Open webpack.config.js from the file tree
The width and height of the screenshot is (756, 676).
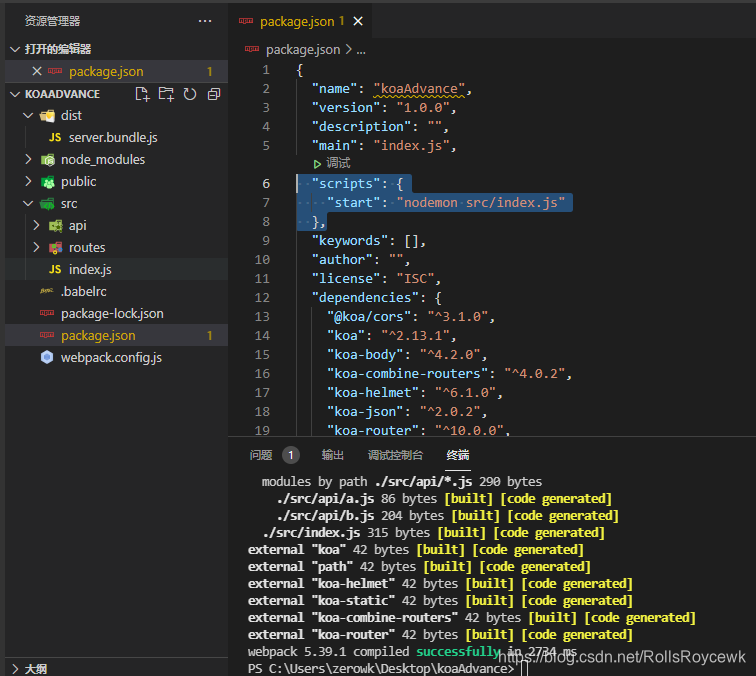pos(111,358)
